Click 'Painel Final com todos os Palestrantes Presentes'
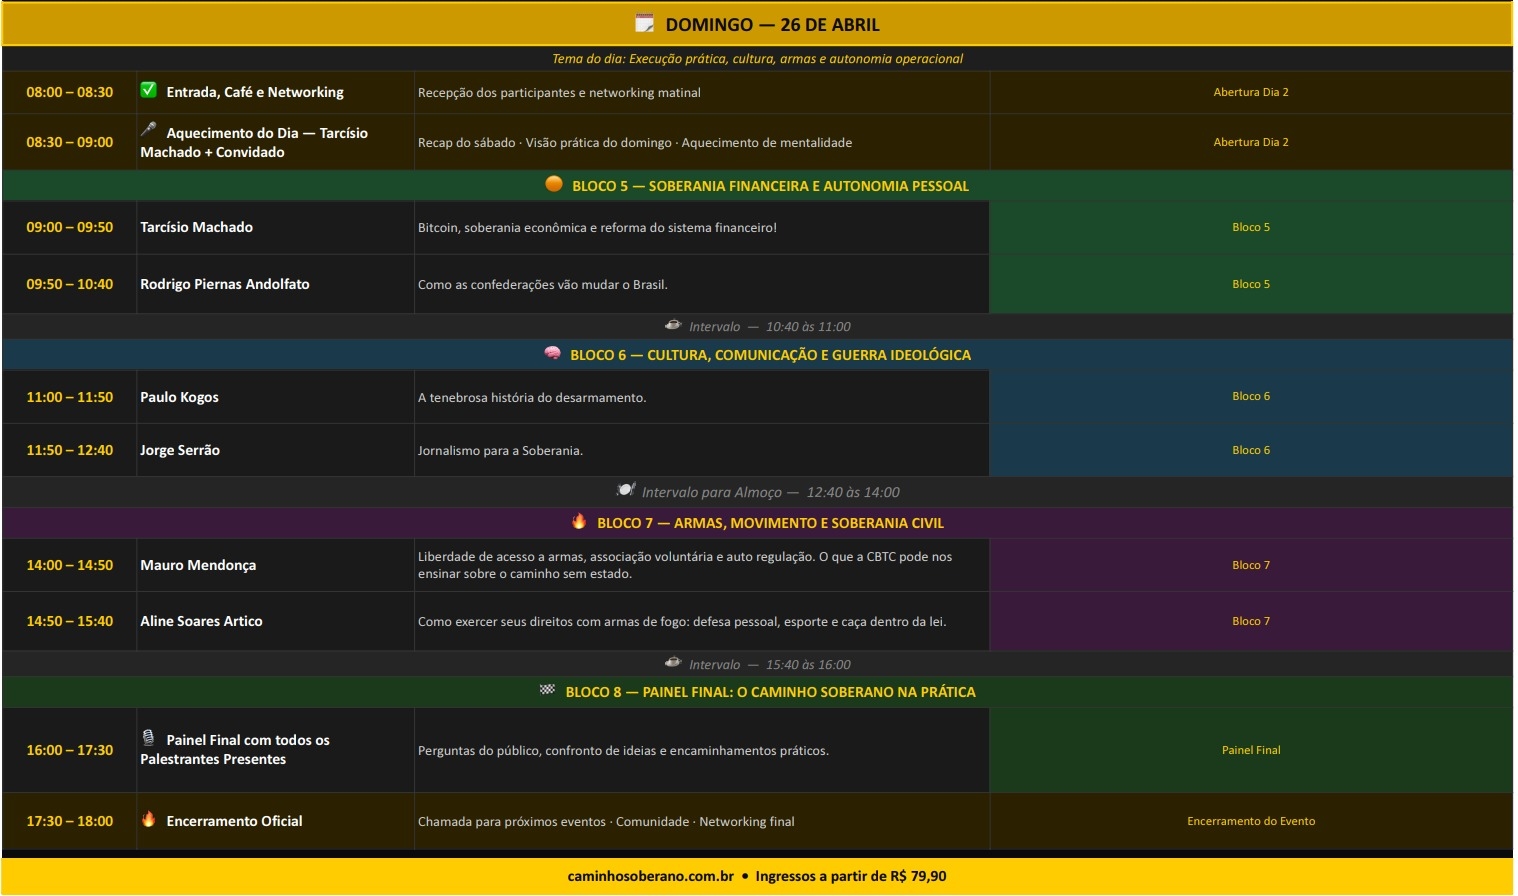1518x896 pixels. (235, 750)
